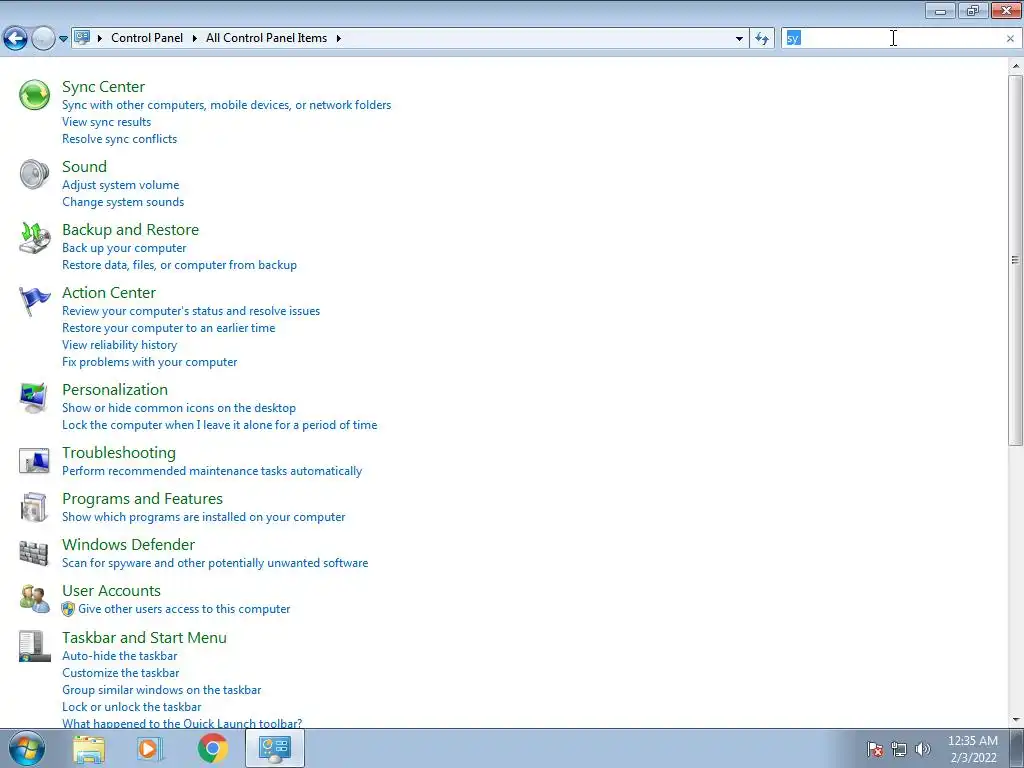Open Google Chrome from the taskbar
Viewport: 1024px width, 768px height.
point(213,748)
